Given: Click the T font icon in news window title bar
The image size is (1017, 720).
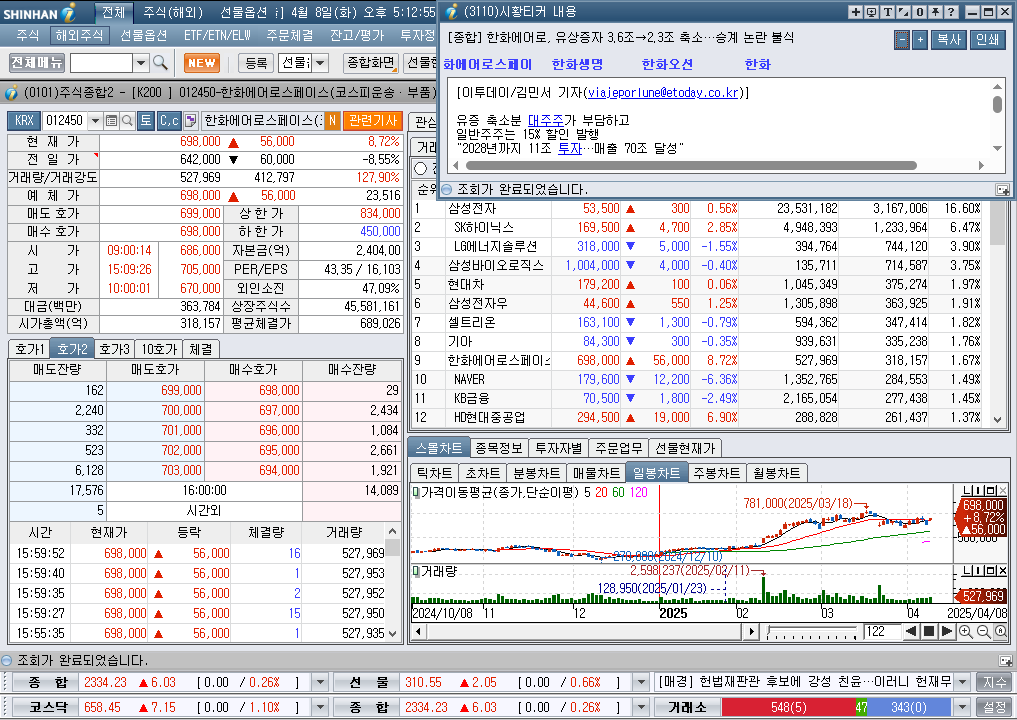Looking at the screenshot, I should [887, 12].
